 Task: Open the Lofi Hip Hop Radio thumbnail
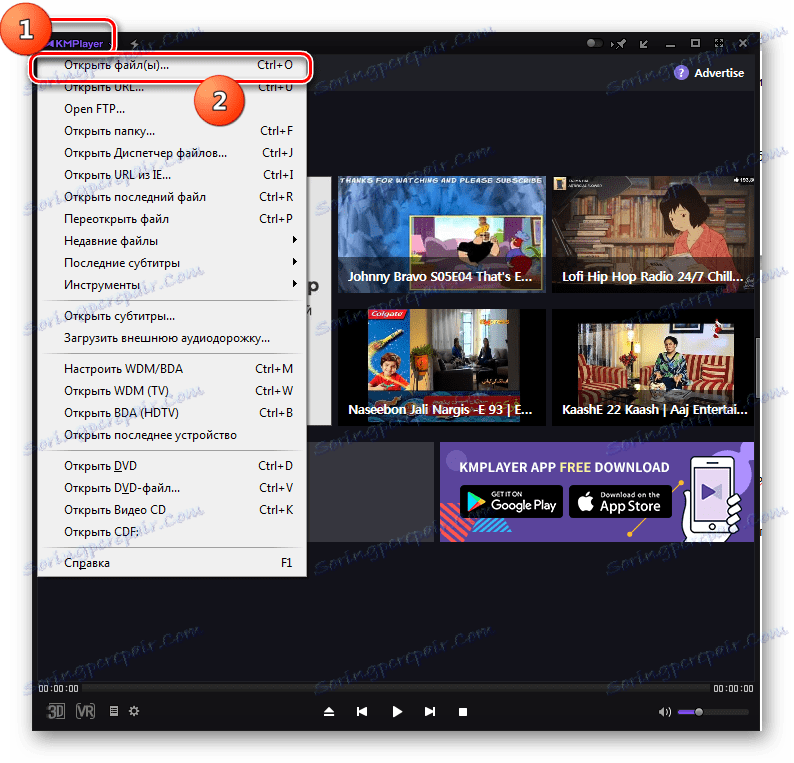(653, 234)
